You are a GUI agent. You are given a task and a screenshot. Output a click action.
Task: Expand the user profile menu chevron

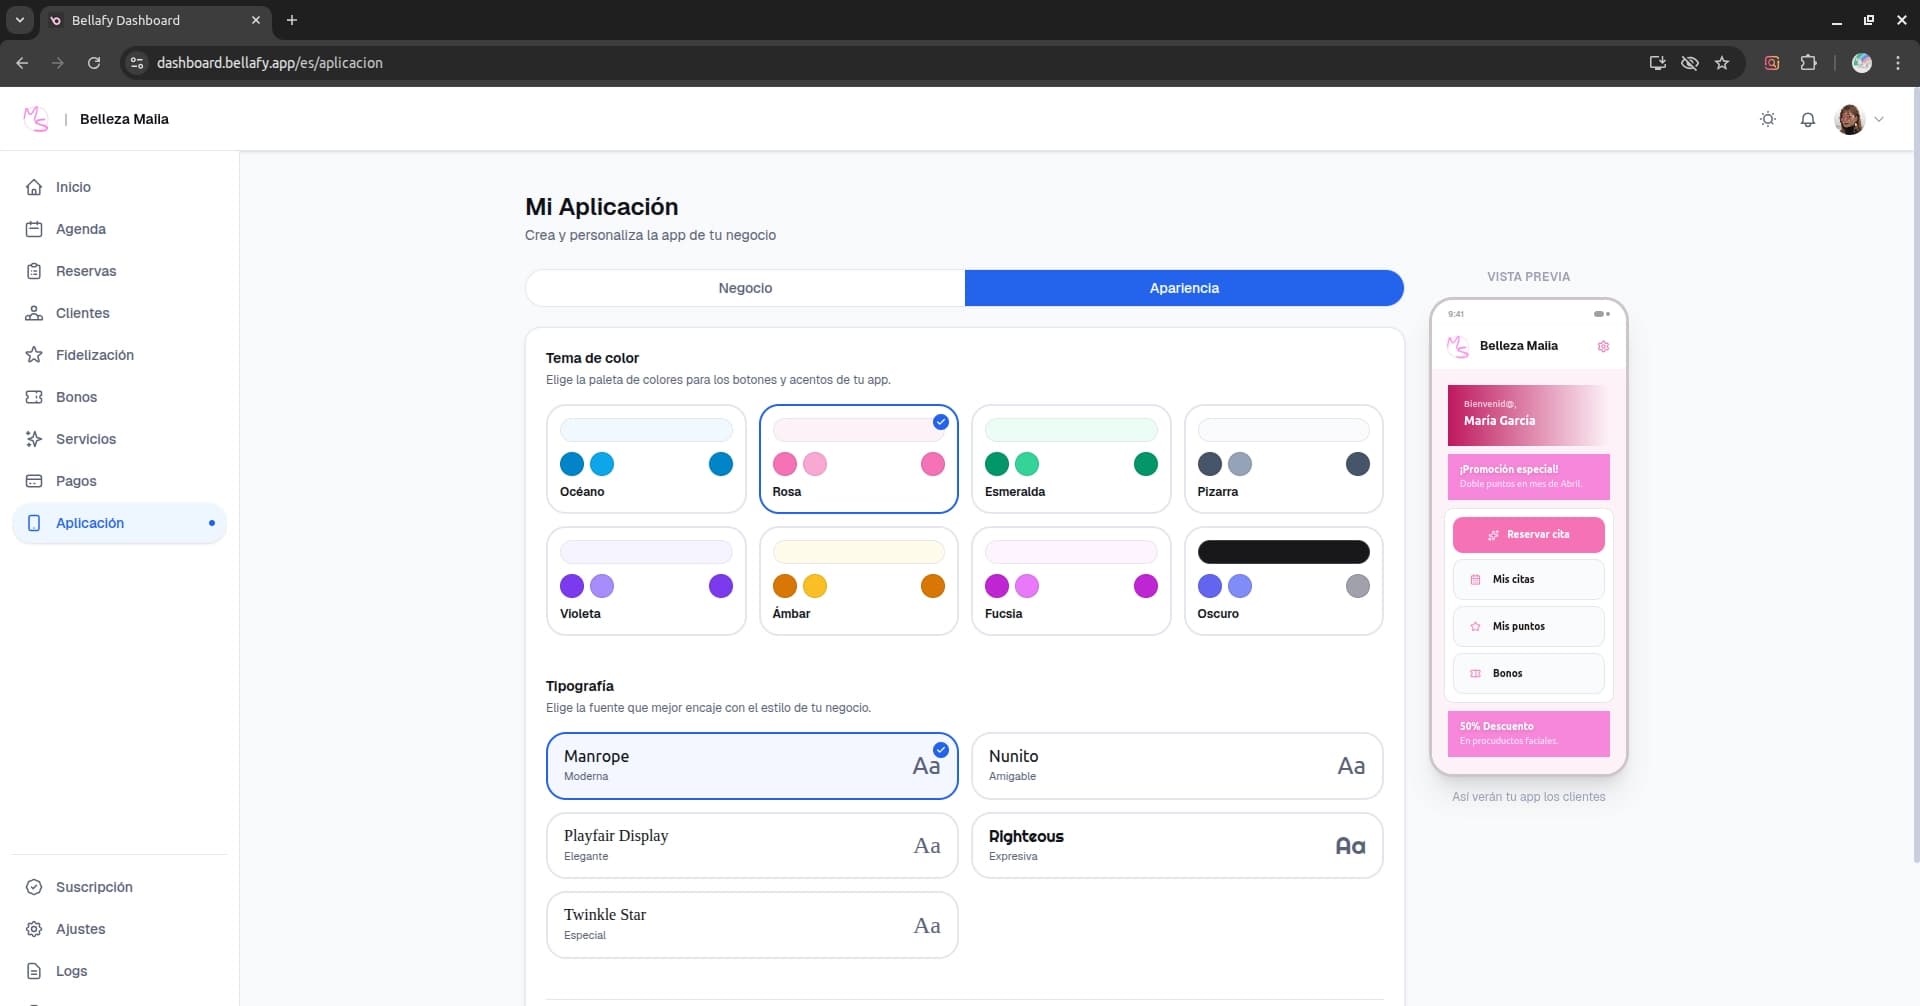click(x=1879, y=119)
